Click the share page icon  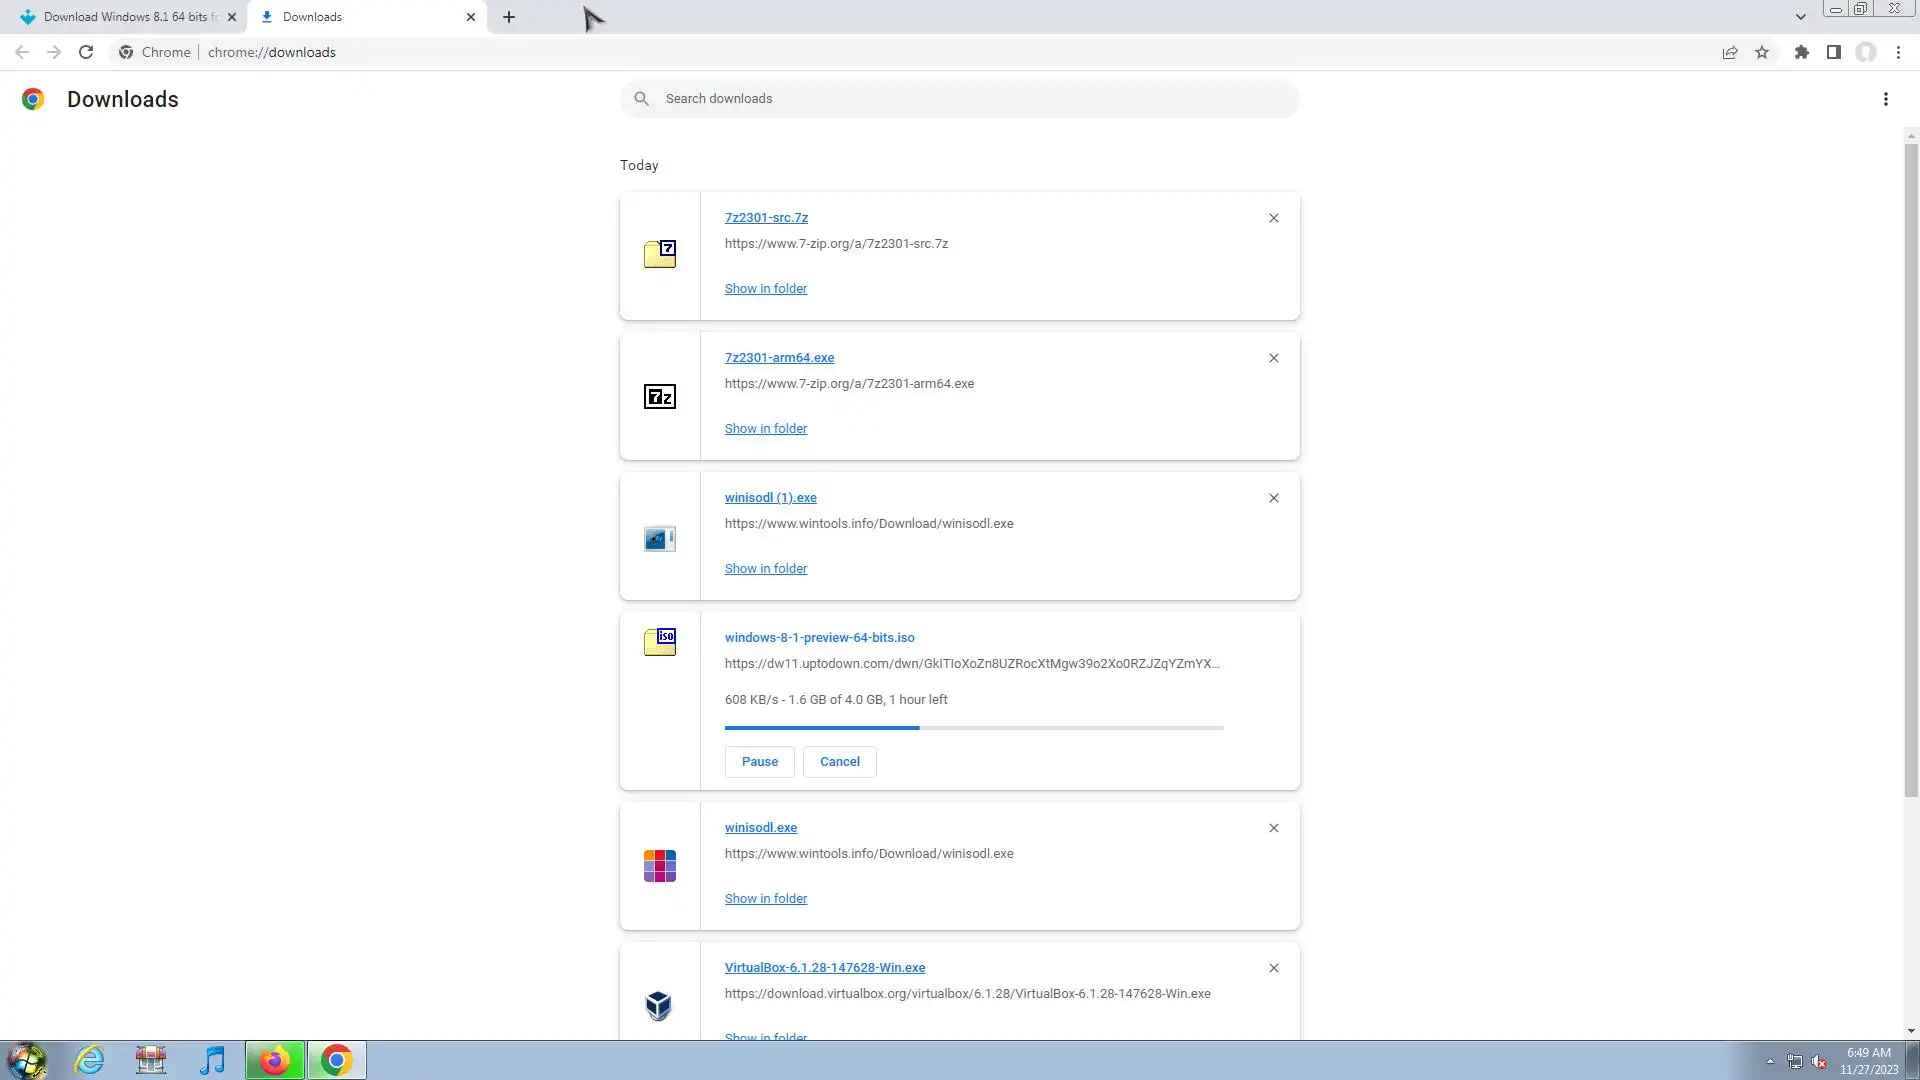point(1729,53)
